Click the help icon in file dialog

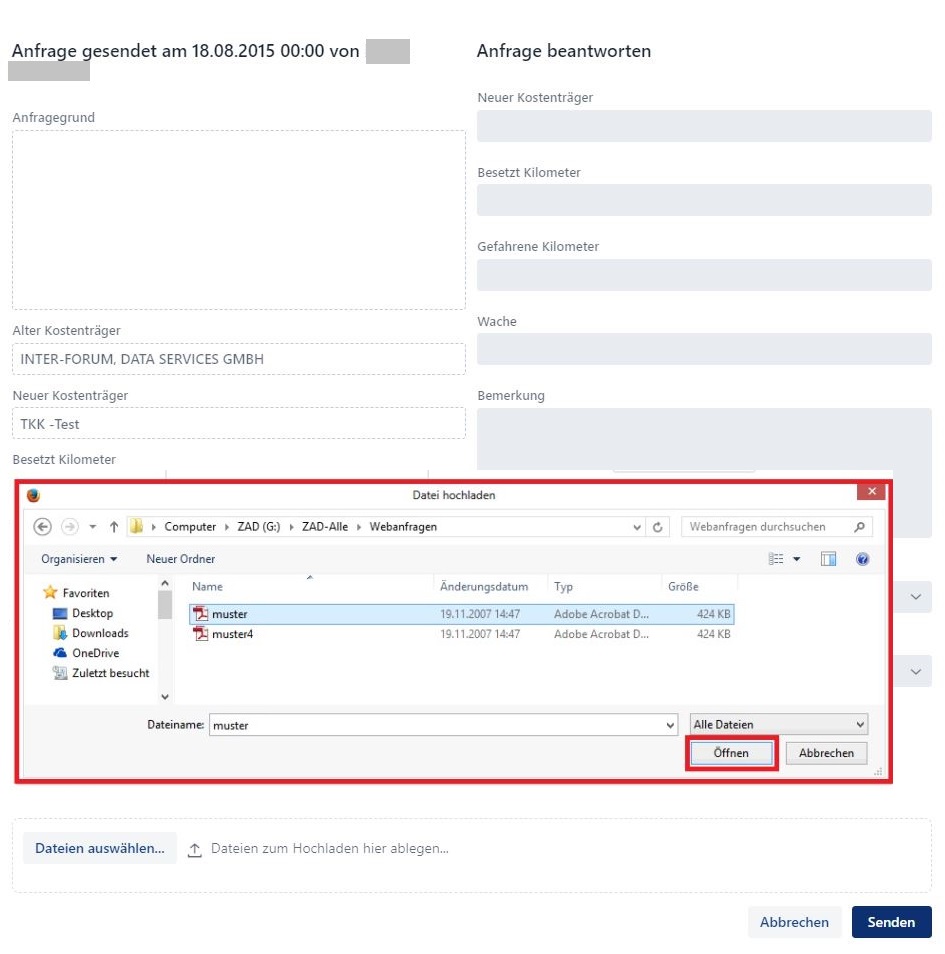[862, 559]
